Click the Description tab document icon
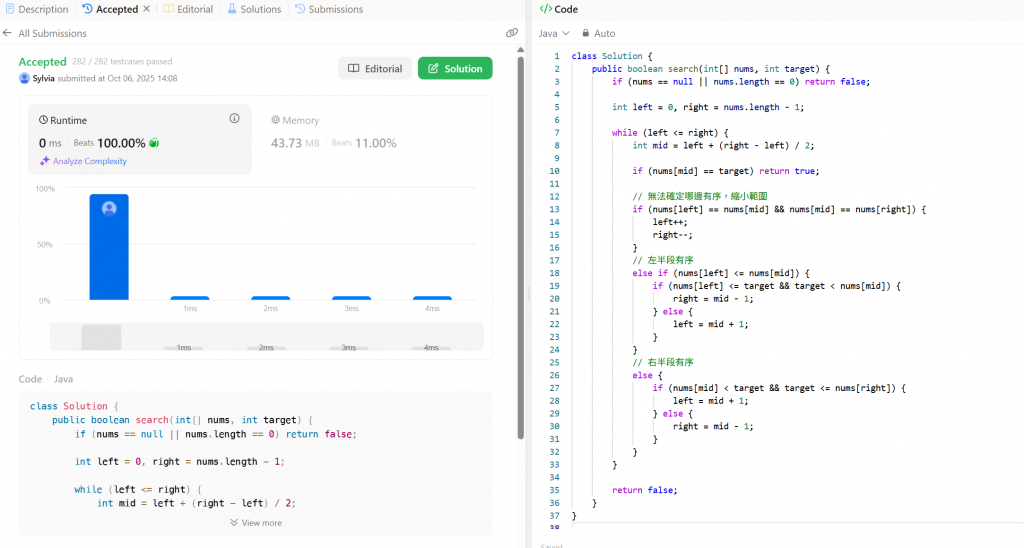This screenshot has height=548, width=1024. pyautogui.click(x=10, y=9)
